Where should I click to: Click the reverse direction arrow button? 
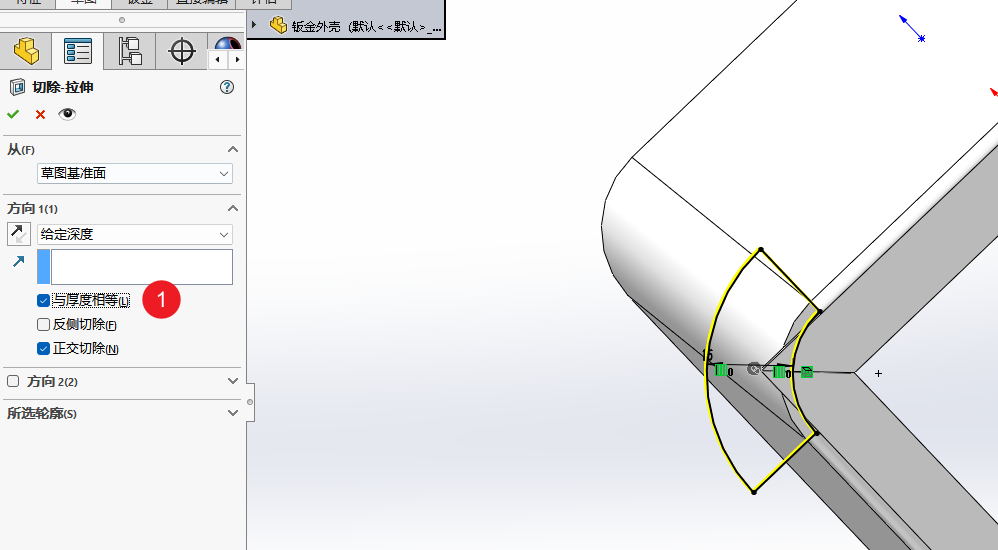tap(19, 234)
